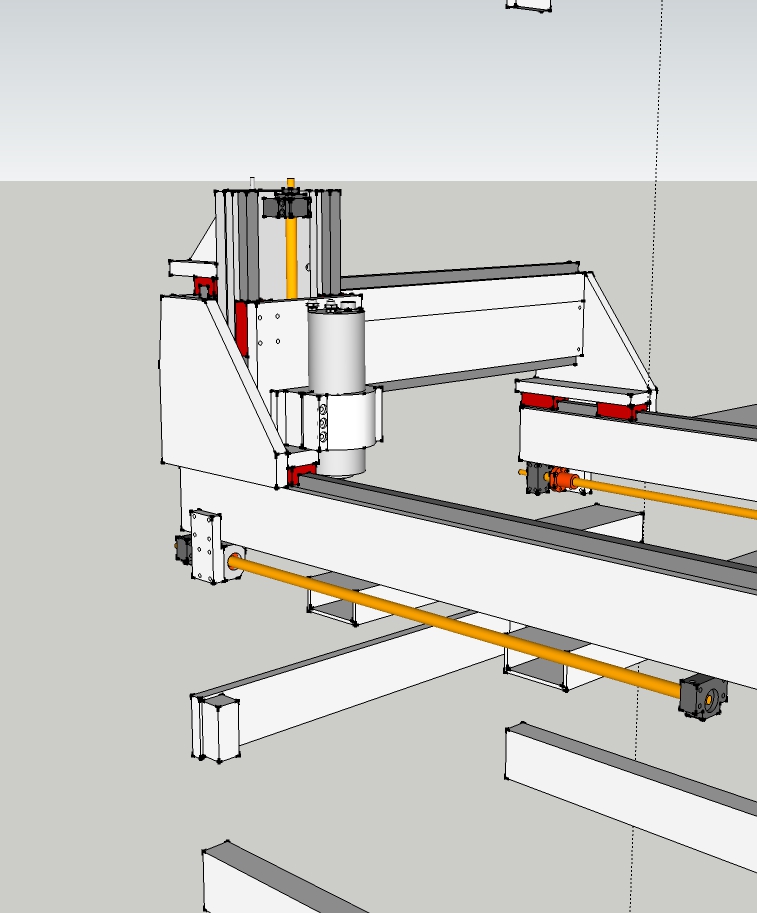Select the stepper motor atop the Z-axis
The height and width of the screenshot is (913, 757).
click(x=286, y=206)
